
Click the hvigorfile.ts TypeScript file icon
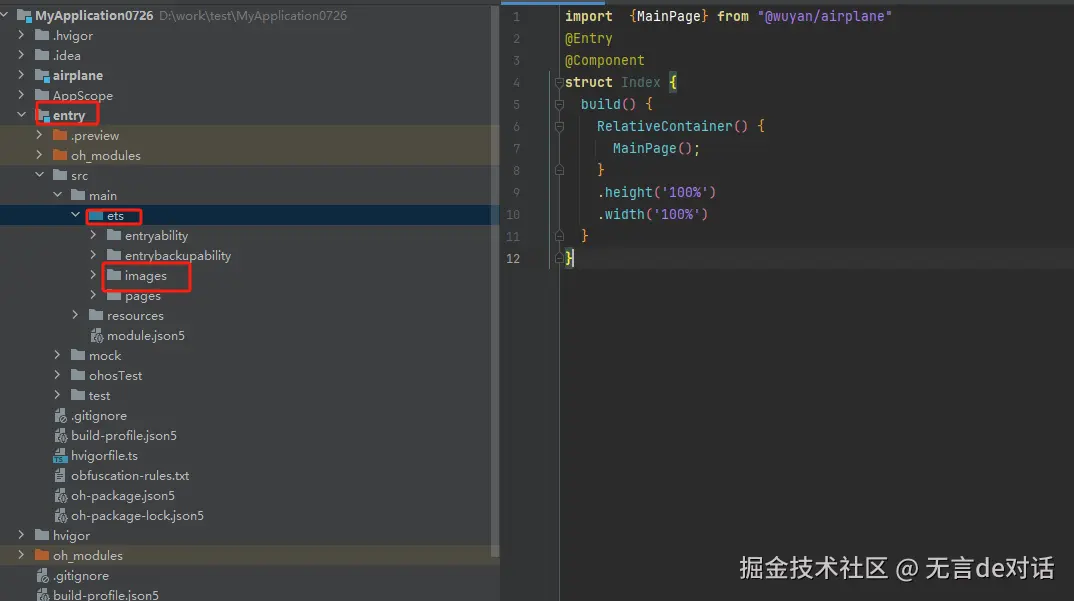[60, 455]
